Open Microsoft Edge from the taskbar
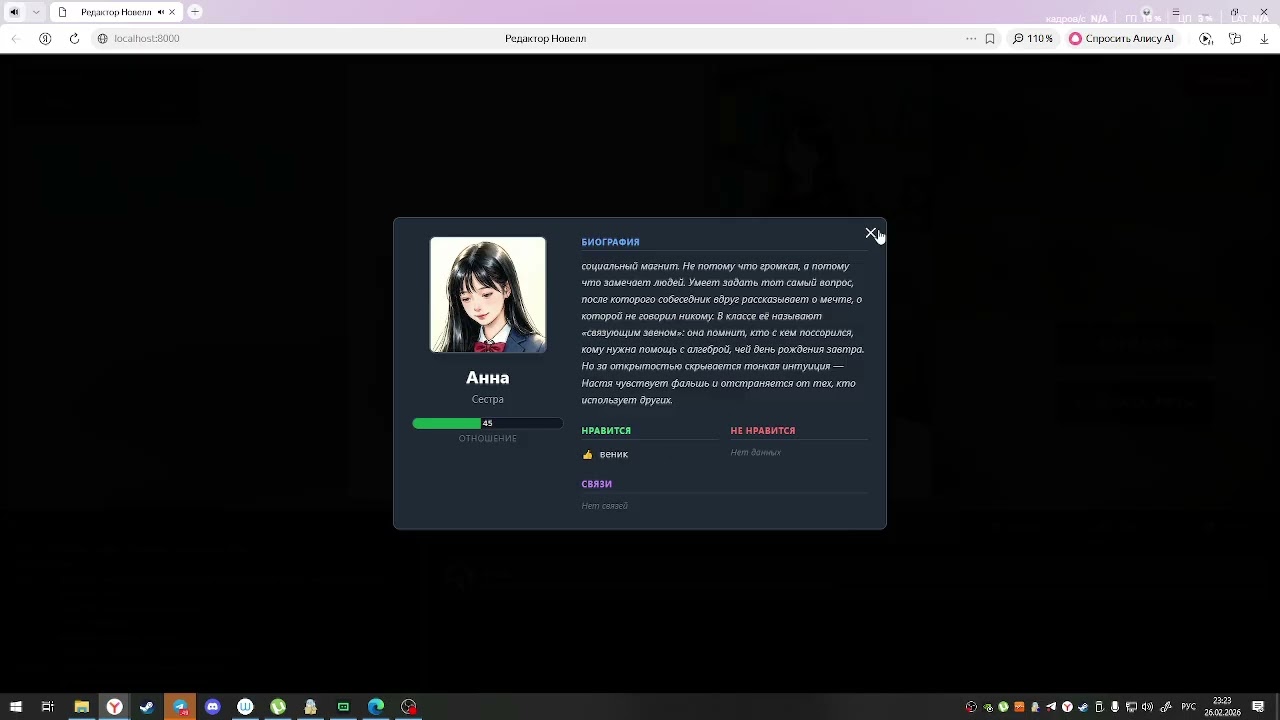Image resolution: width=1280 pixels, height=720 pixels. (x=376, y=707)
